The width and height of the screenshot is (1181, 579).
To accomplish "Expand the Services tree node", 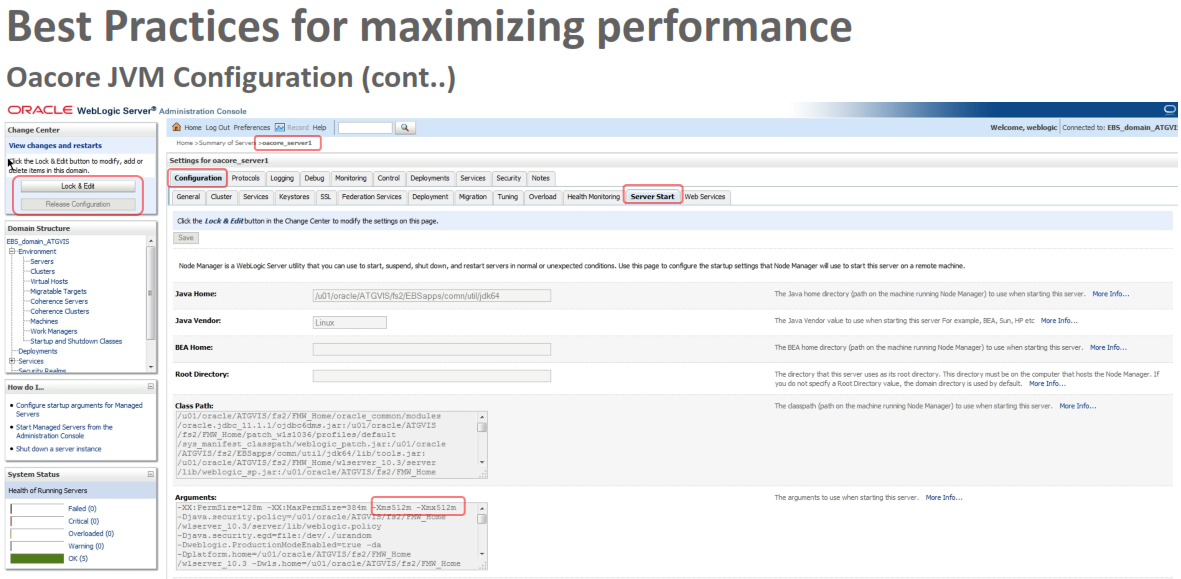I will (12, 361).
